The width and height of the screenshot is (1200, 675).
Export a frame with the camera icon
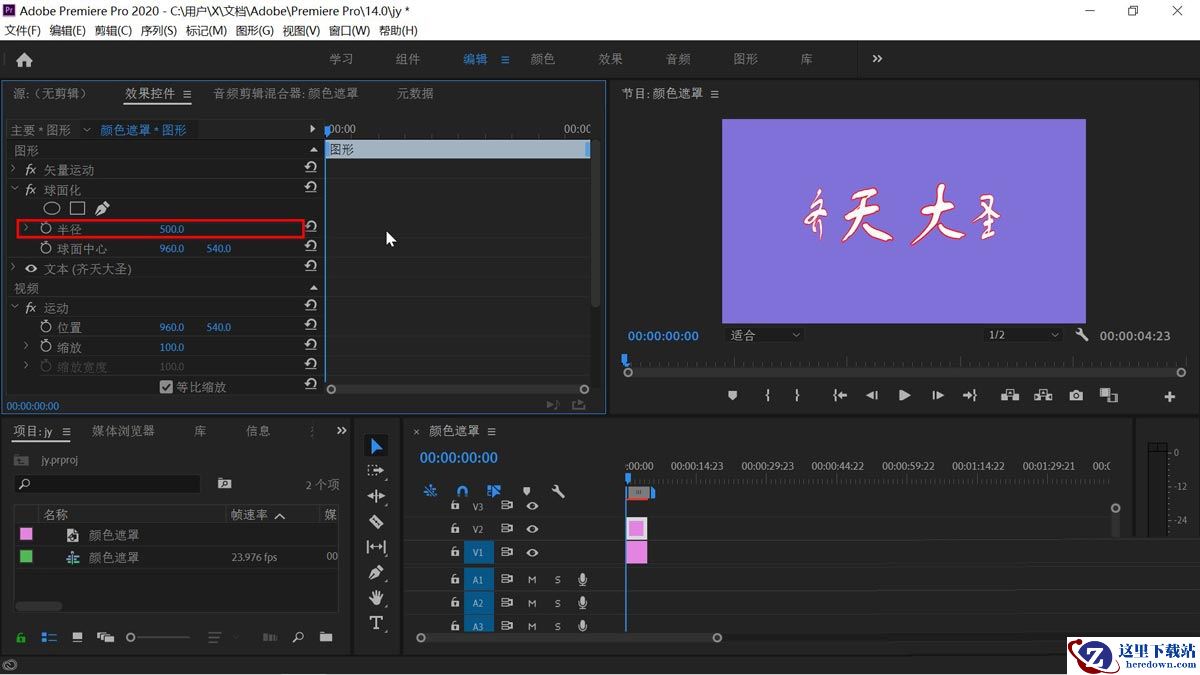[1076, 396]
